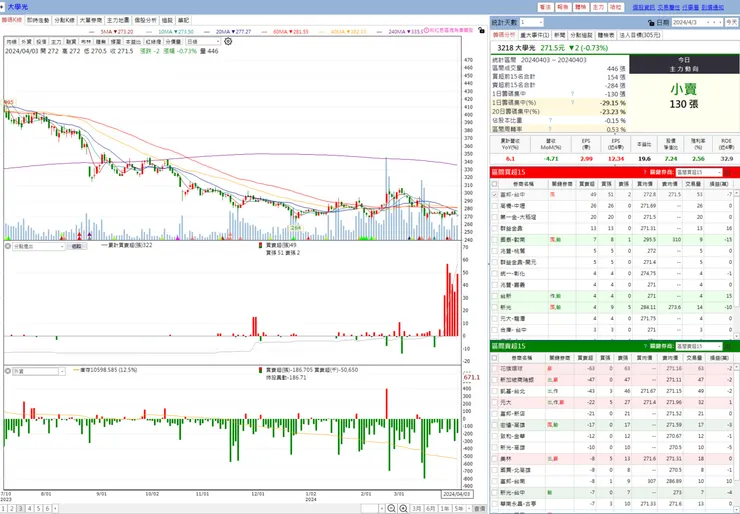Open the 個股資訊 link
Screen dimensions: 740x514
[643, 8]
